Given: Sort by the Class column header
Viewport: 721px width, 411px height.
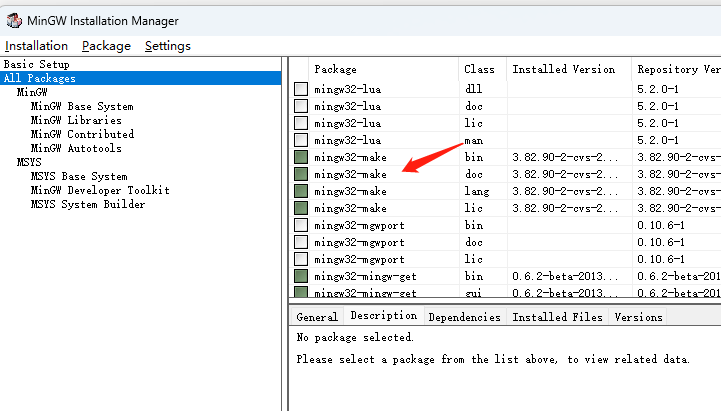Looking at the screenshot, I should pos(482,69).
